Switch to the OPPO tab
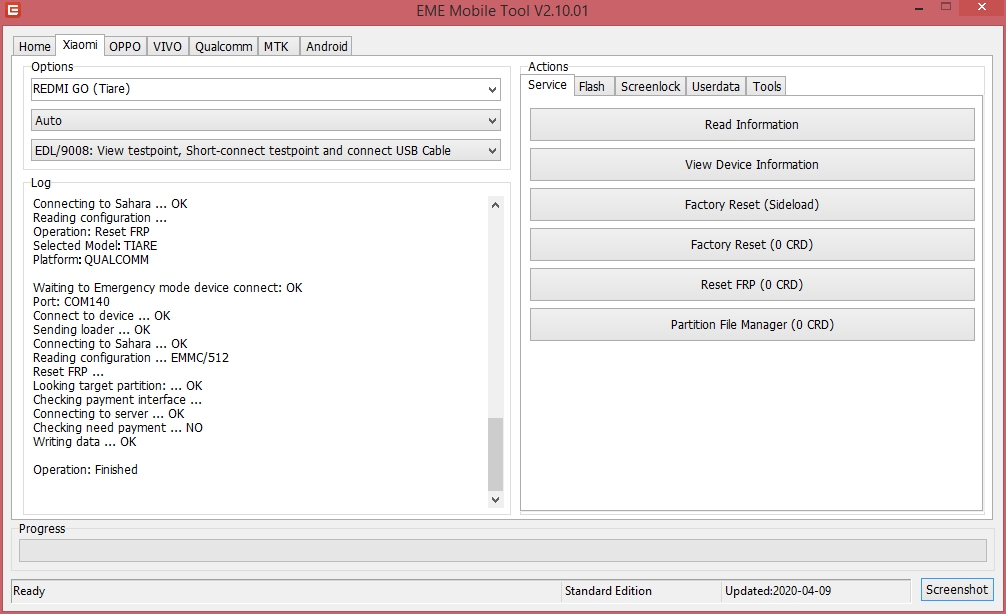1006x614 pixels. click(125, 46)
